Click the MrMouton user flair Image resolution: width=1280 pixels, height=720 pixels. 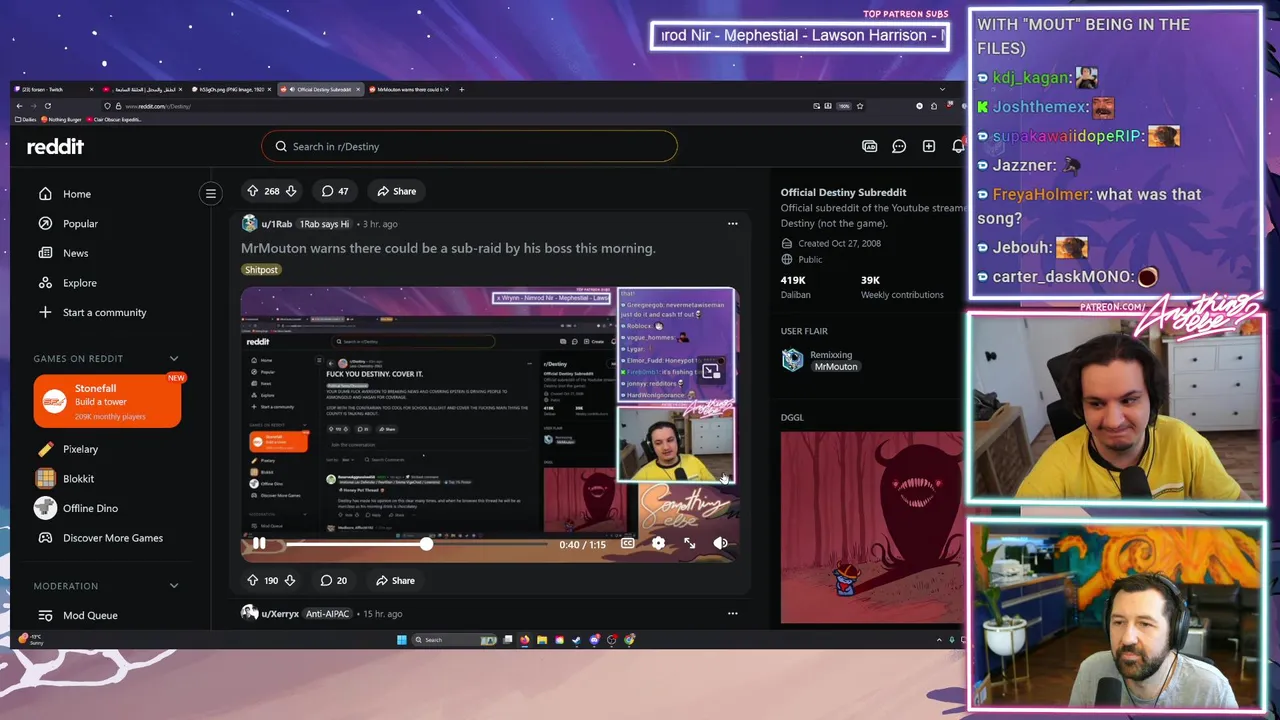(836, 367)
